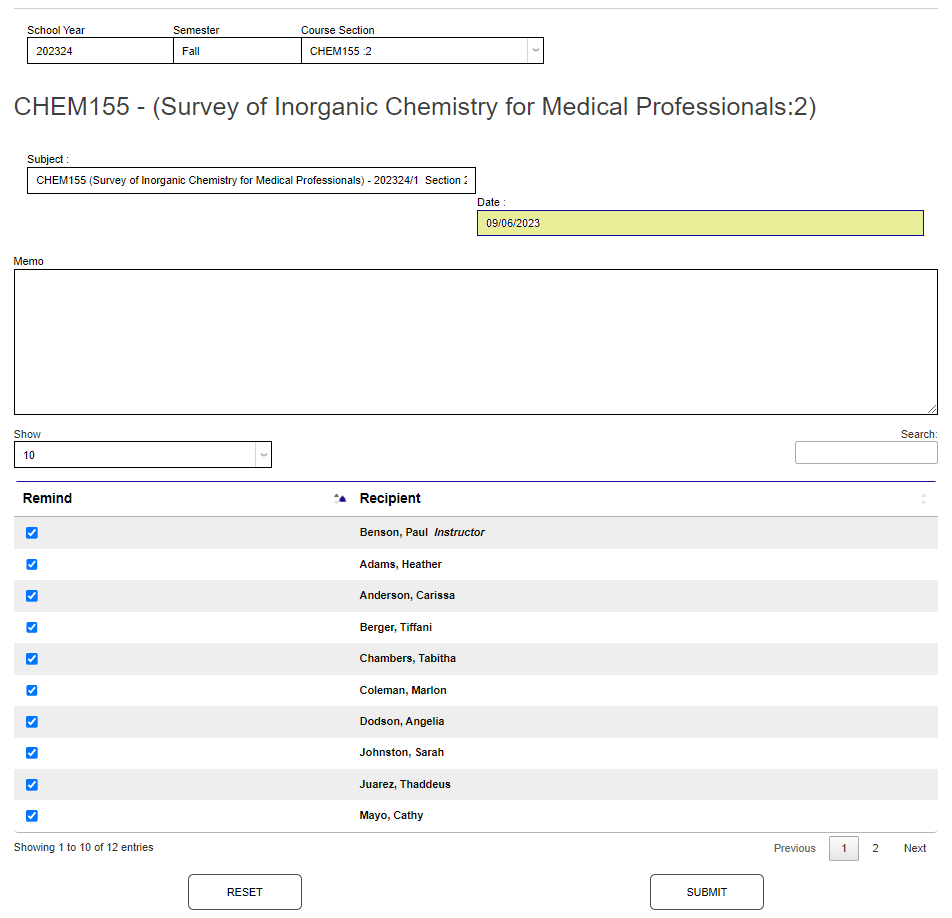
Task: Toggle reminder checkbox for Chambers, Tabitha
Action: point(32,659)
